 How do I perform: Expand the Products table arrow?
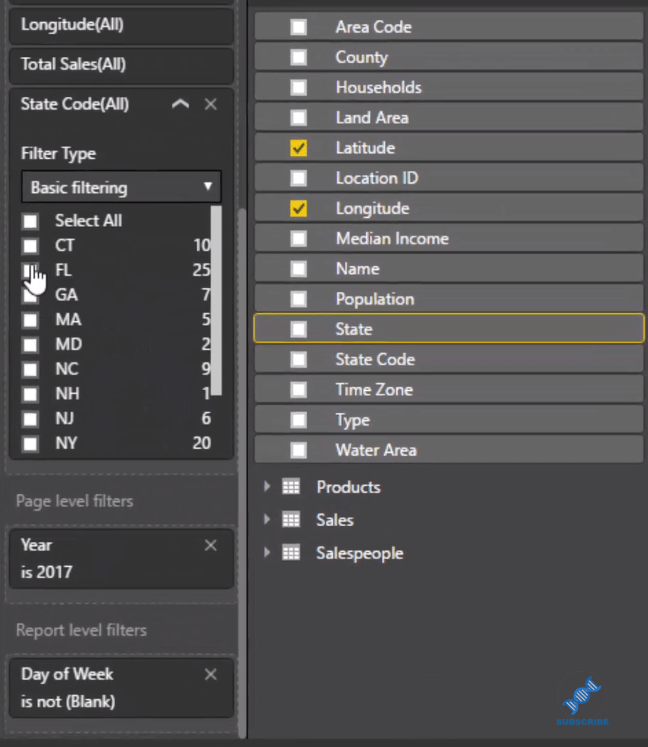click(x=267, y=486)
